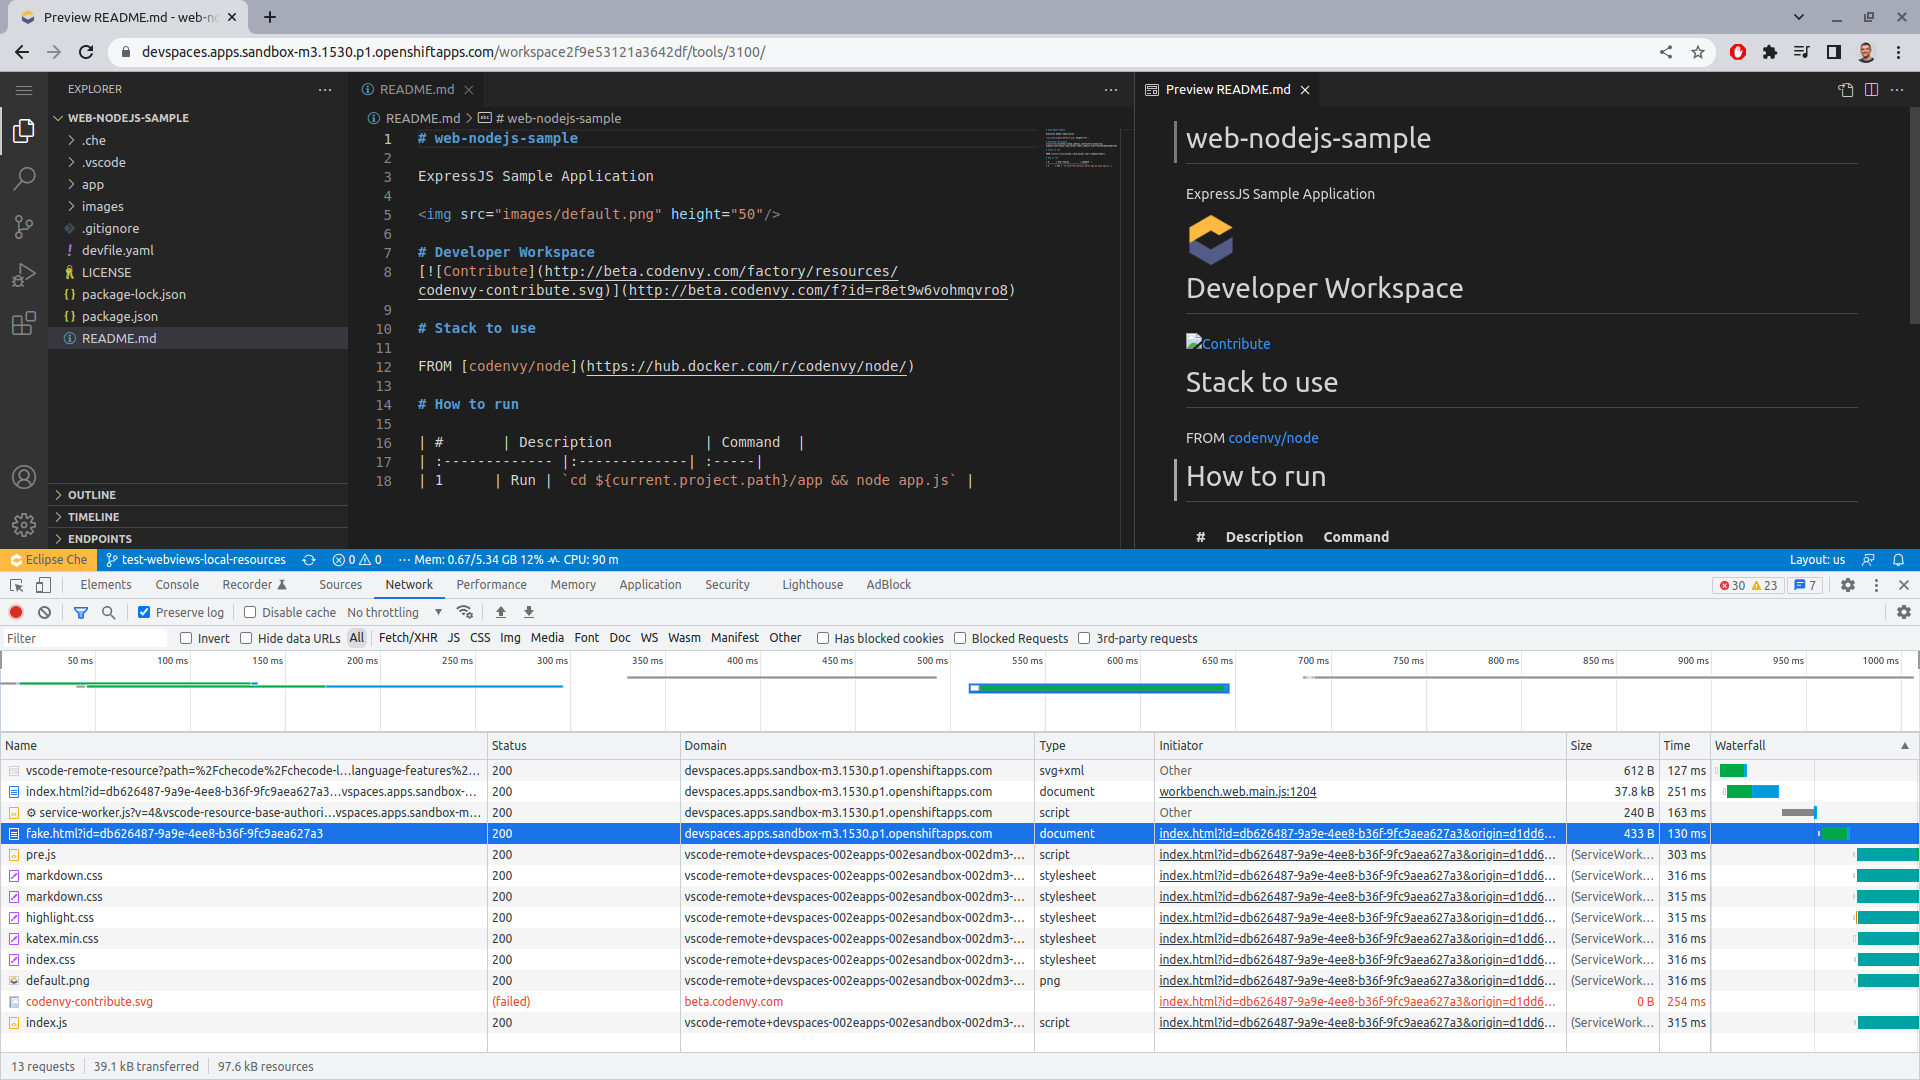Open network search magnifier
The width and height of the screenshot is (1920, 1080).
click(x=109, y=612)
